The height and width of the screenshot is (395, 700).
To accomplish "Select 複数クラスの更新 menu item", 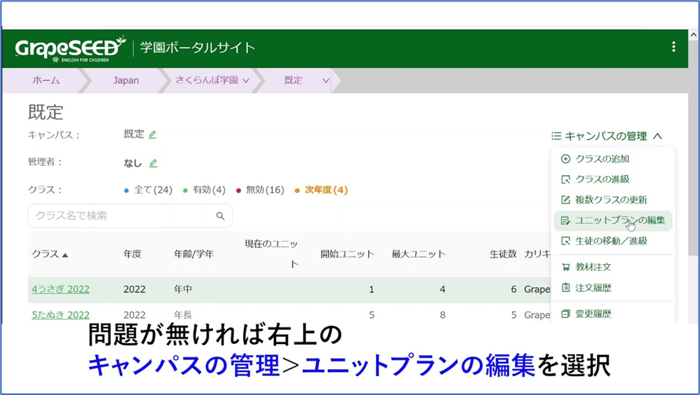I will [612, 200].
